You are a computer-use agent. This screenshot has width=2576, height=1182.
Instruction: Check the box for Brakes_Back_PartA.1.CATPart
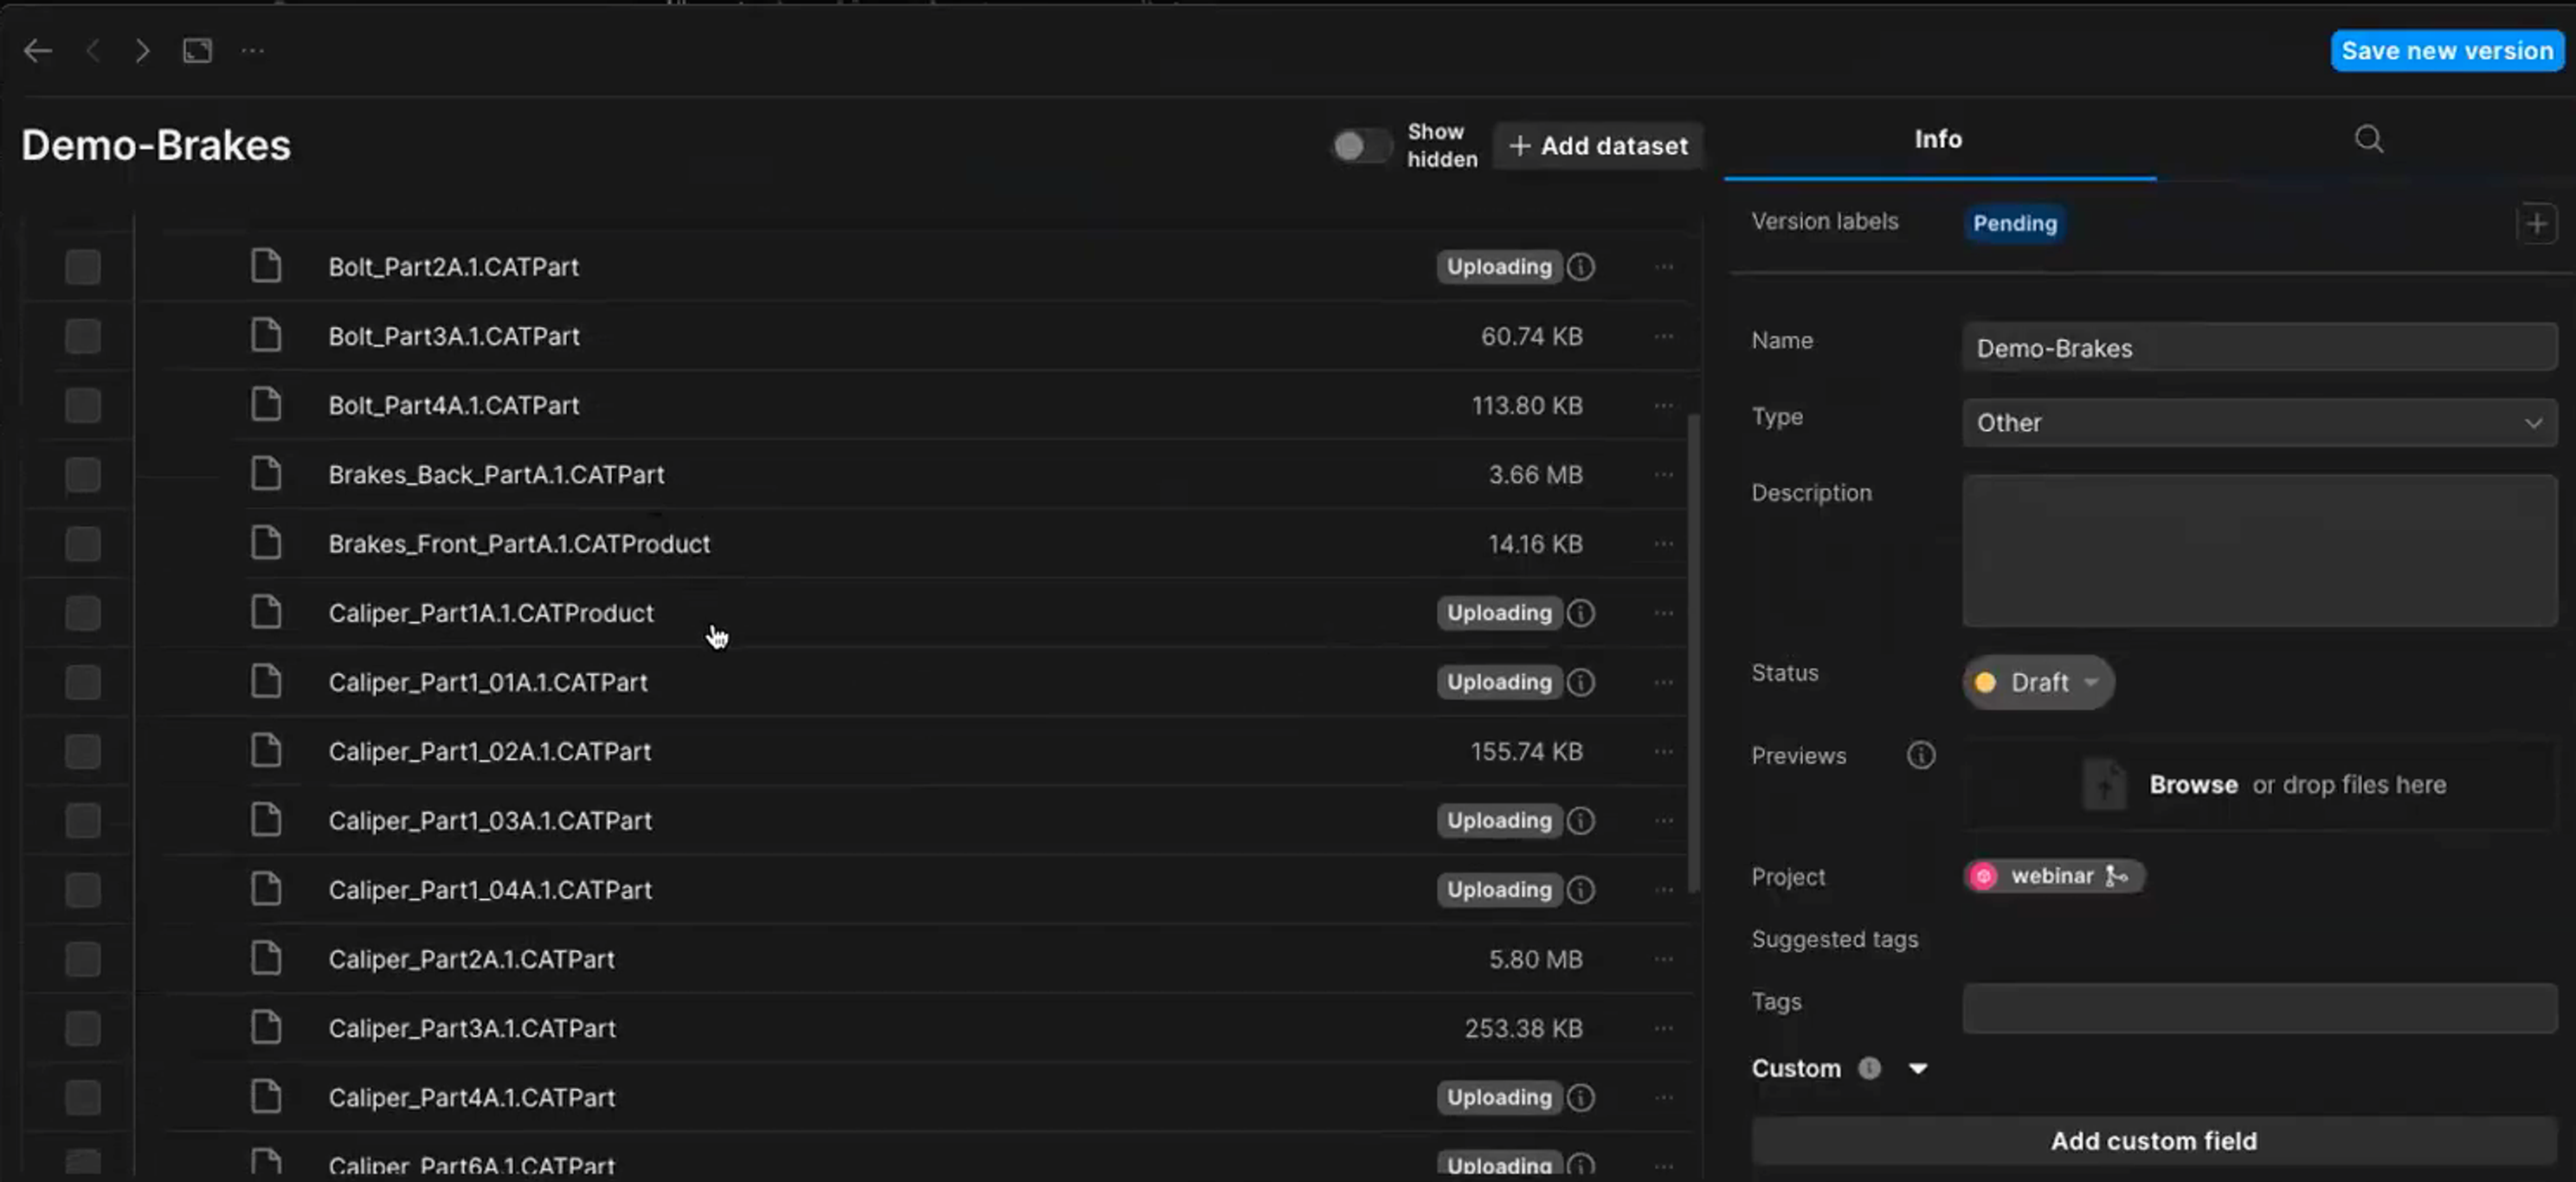click(x=83, y=474)
